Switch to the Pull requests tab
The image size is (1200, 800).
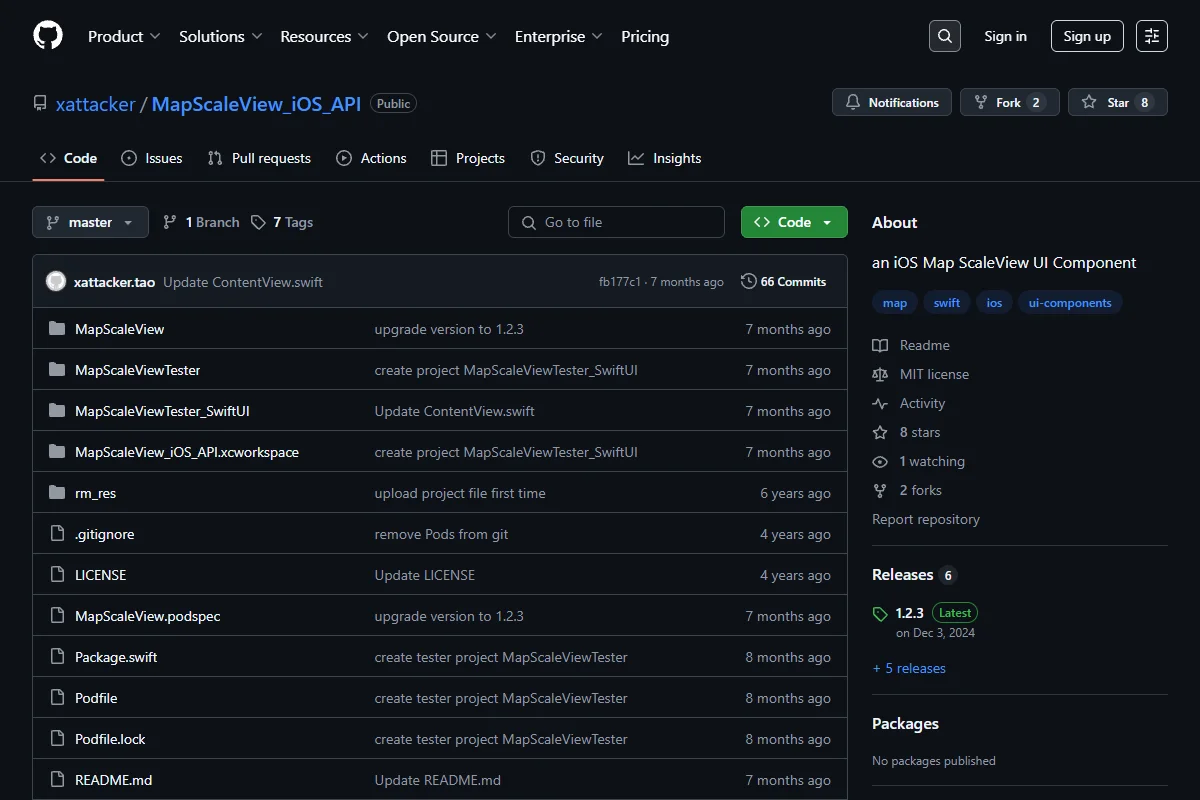(259, 158)
